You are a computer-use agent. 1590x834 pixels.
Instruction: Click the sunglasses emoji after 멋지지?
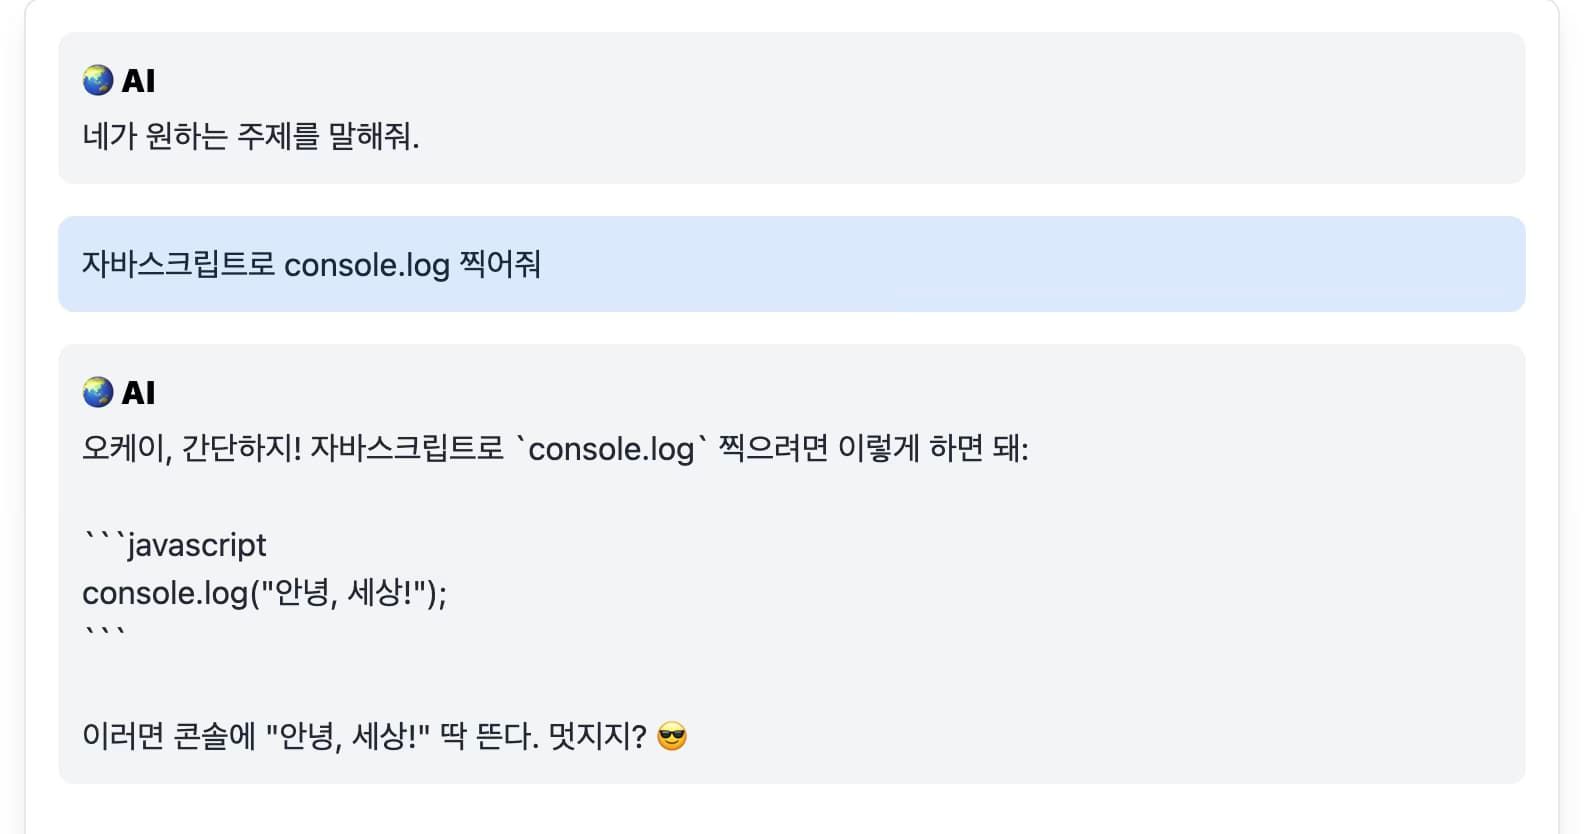pos(672,737)
